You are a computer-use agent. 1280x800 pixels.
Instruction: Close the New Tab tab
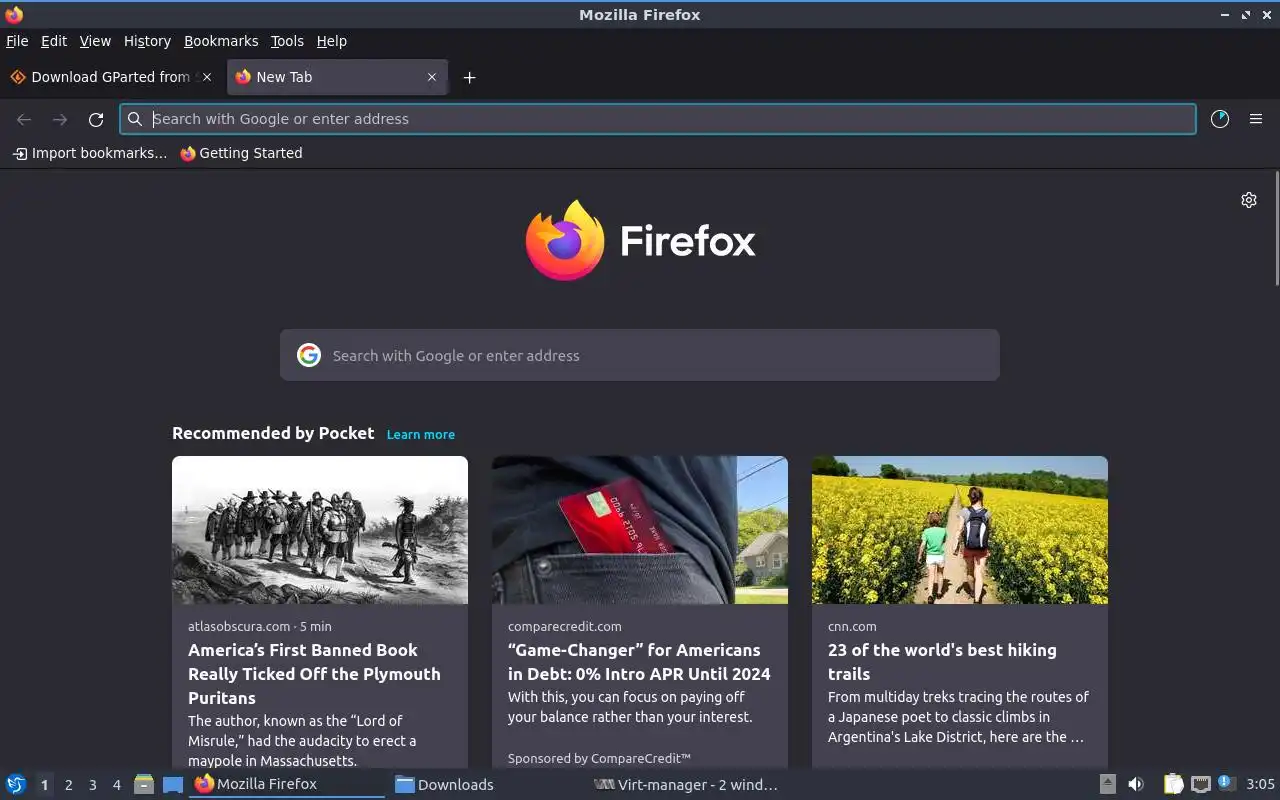(x=432, y=77)
